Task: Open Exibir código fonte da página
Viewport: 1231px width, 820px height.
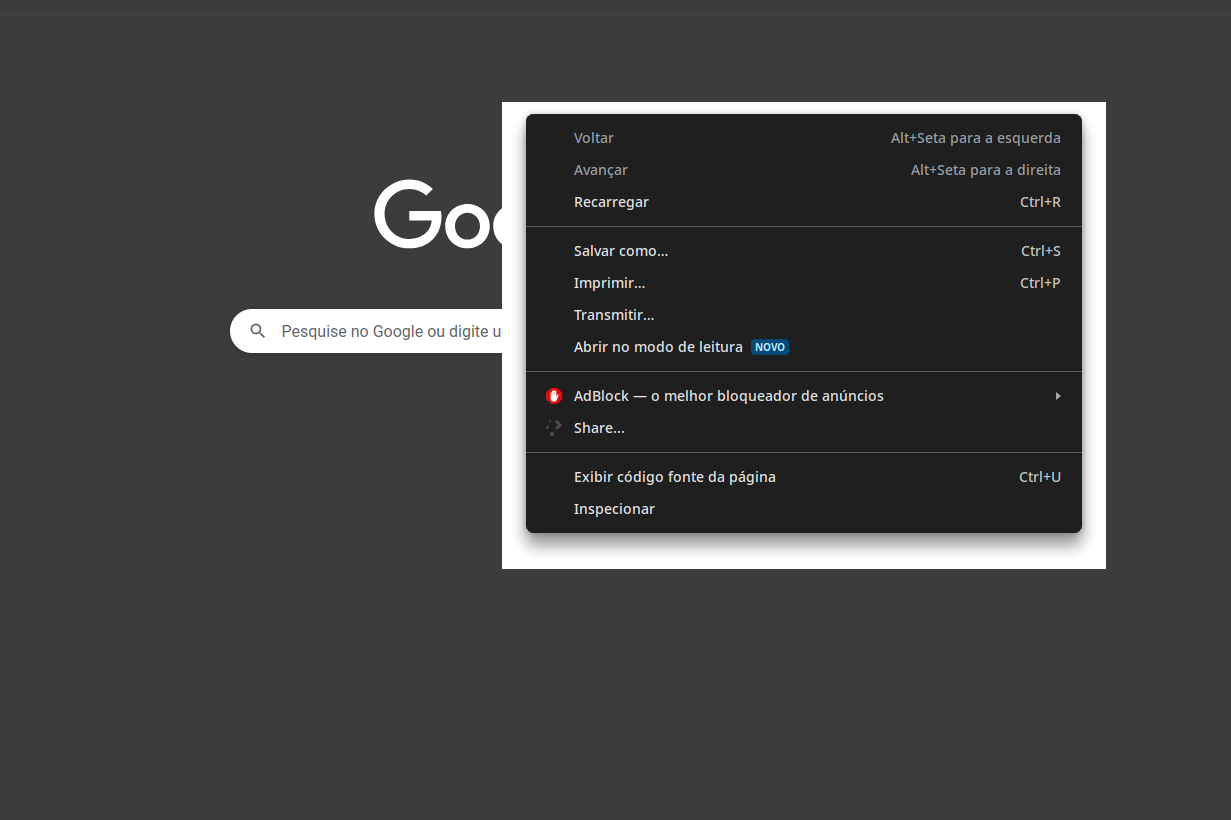Action: coord(674,477)
